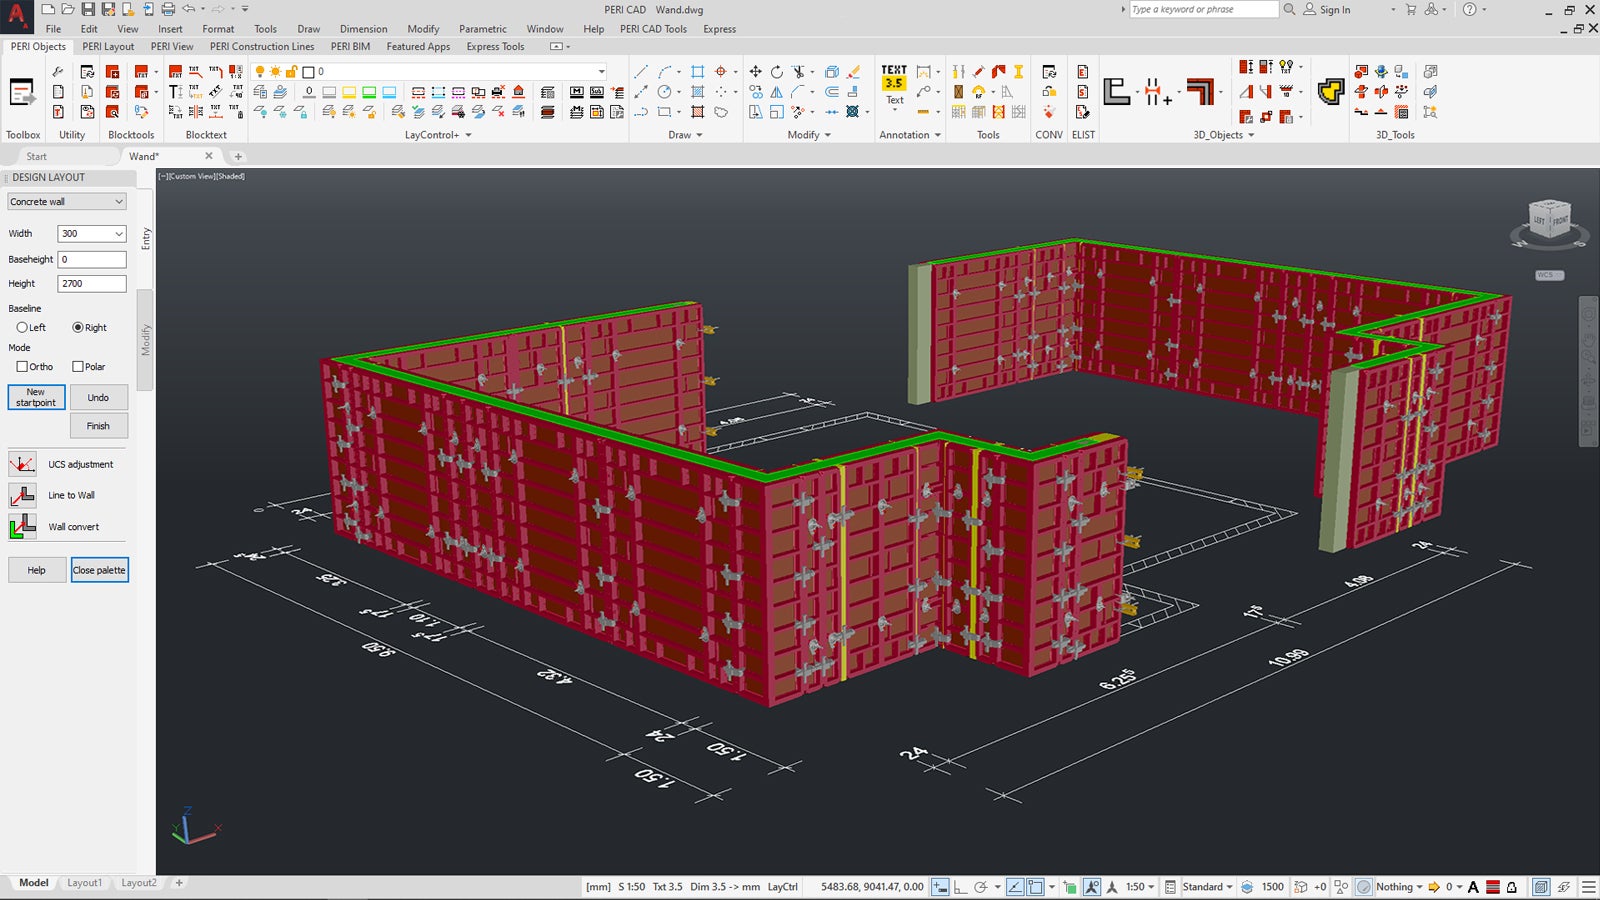Expand the Width value dropdown
The image size is (1600, 900).
[x=117, y=233]
